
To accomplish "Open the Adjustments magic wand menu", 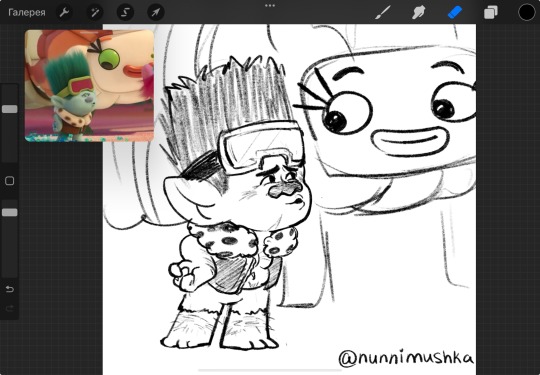I will (95, 13).
